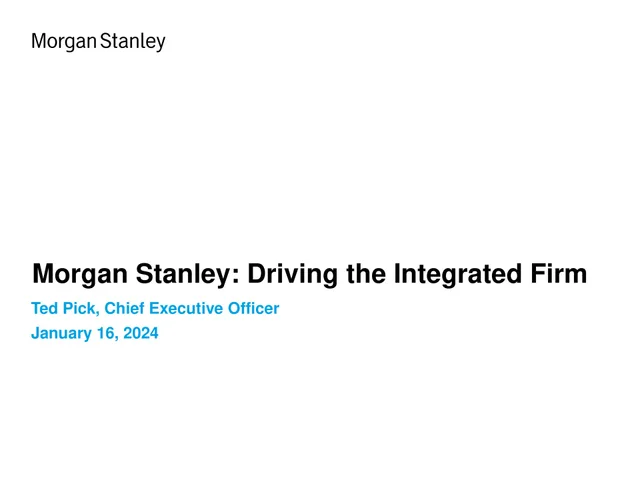
Task: Click the comma after 16 in the date
Action: 117,338
